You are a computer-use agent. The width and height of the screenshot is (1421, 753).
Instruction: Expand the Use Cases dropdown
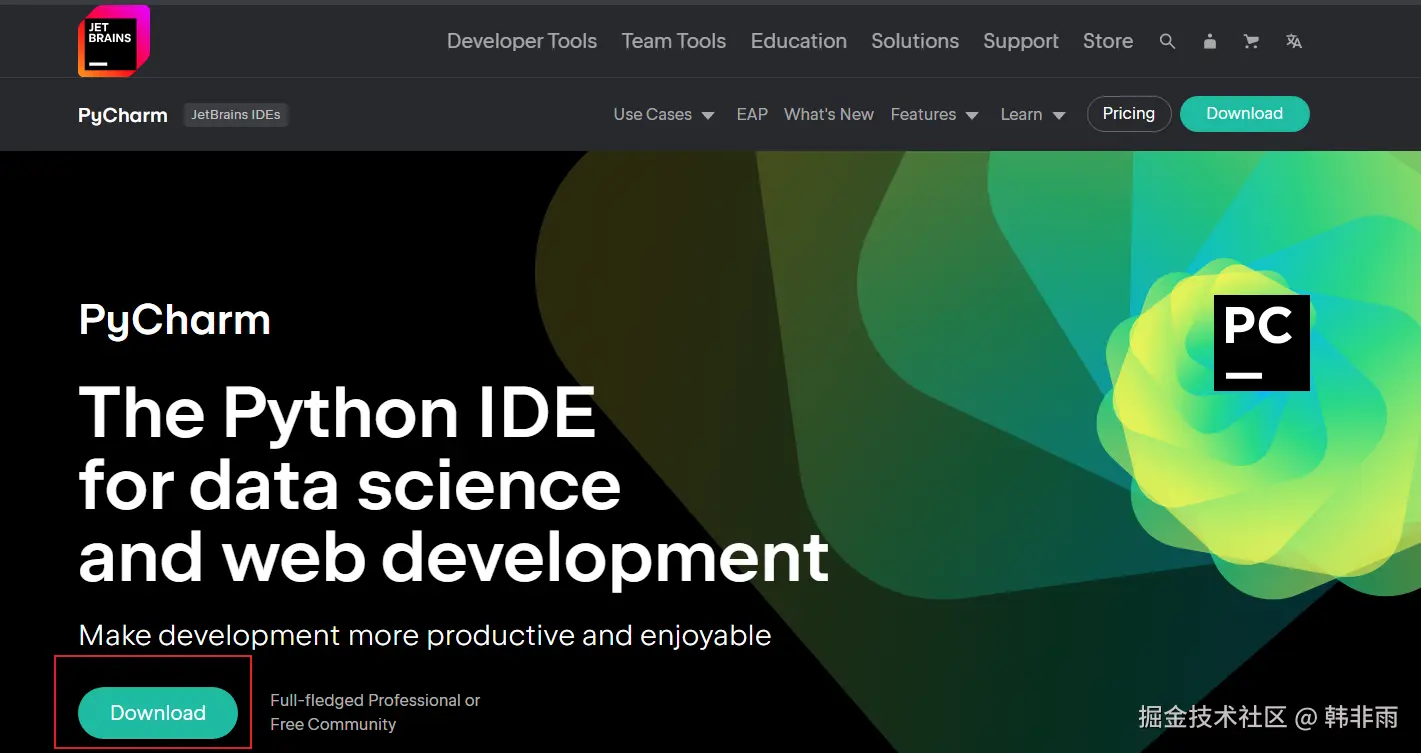pyautogui.click(x=664, y=114)
